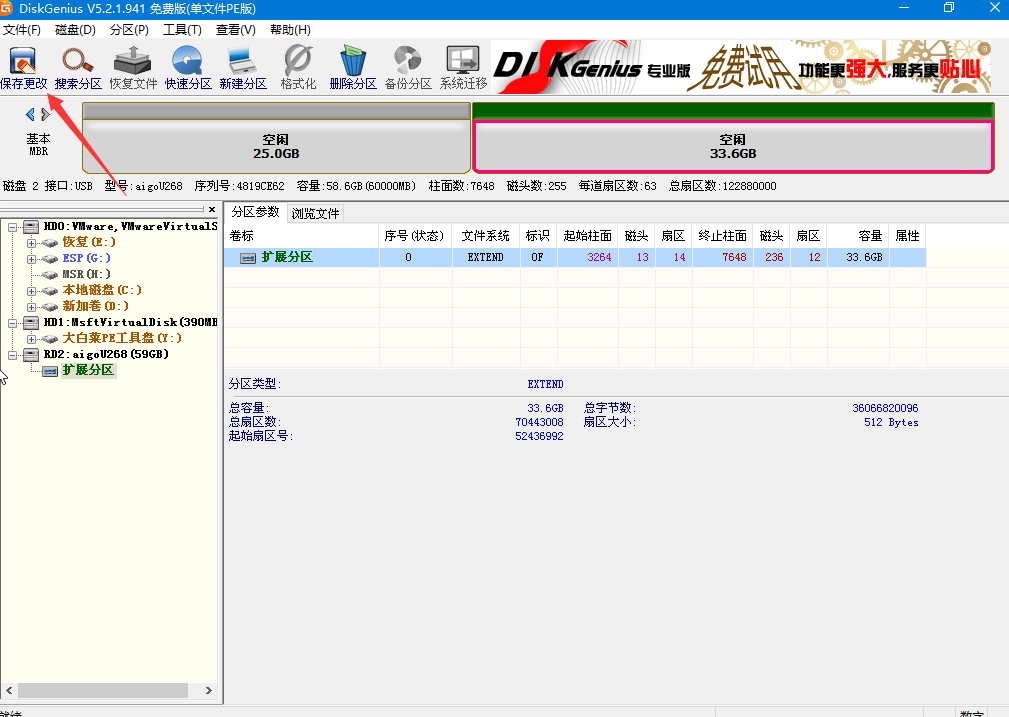Click the 本地磁盘(C:) drive icon
This screenshot has width=1009, height=717.
(50, 291)
